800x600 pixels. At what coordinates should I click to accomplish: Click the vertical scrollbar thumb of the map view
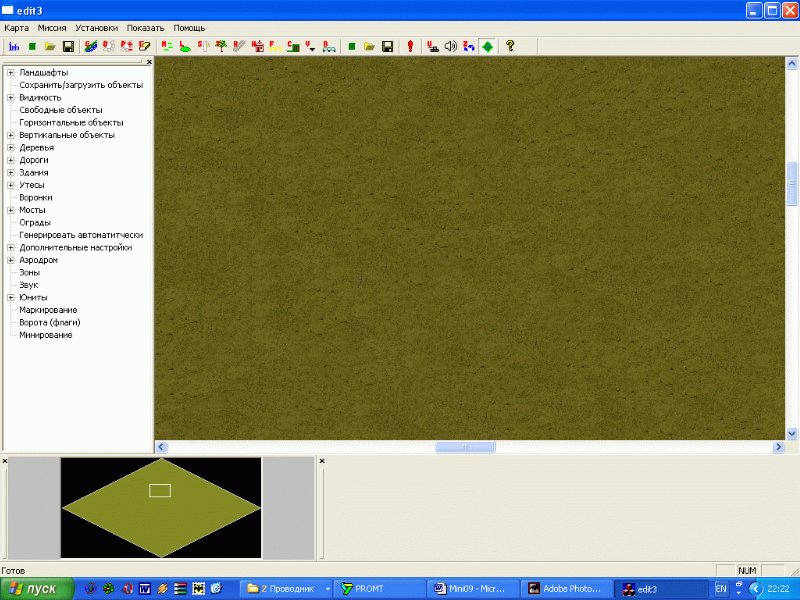coord(792,184)
